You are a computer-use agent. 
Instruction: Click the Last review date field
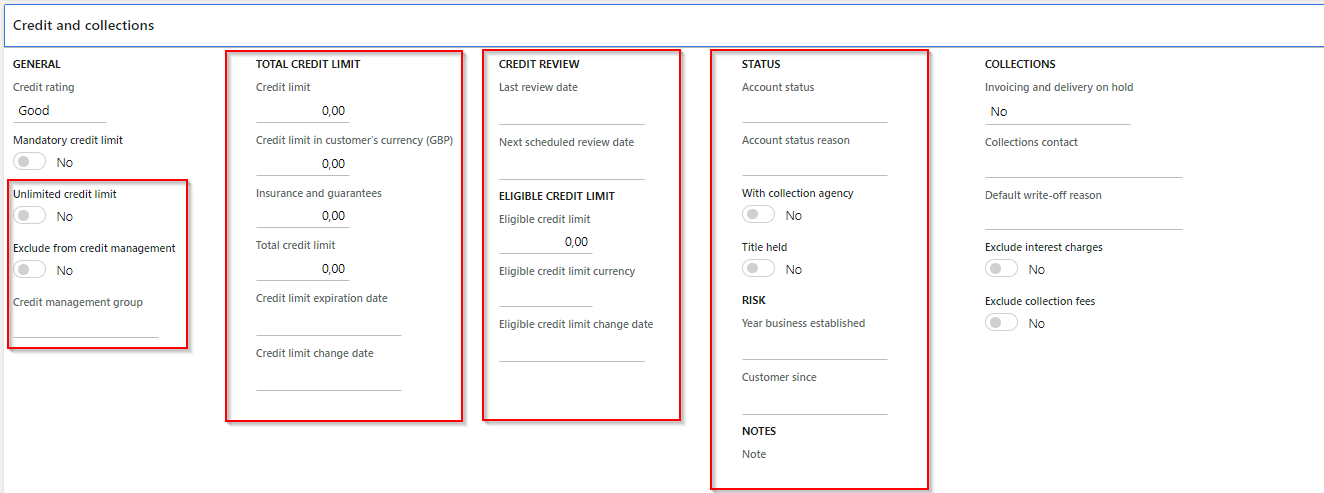pos(571,113)
